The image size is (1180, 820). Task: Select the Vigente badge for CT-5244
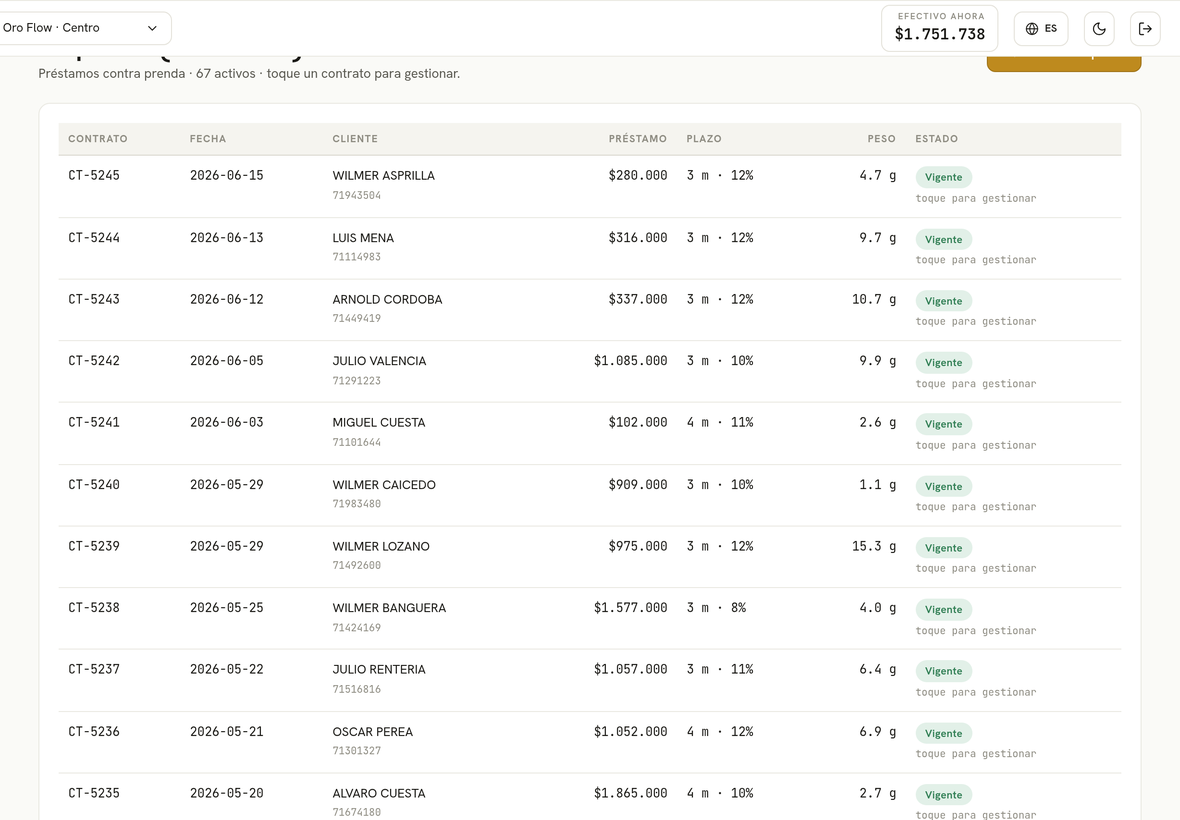[944, 239]
